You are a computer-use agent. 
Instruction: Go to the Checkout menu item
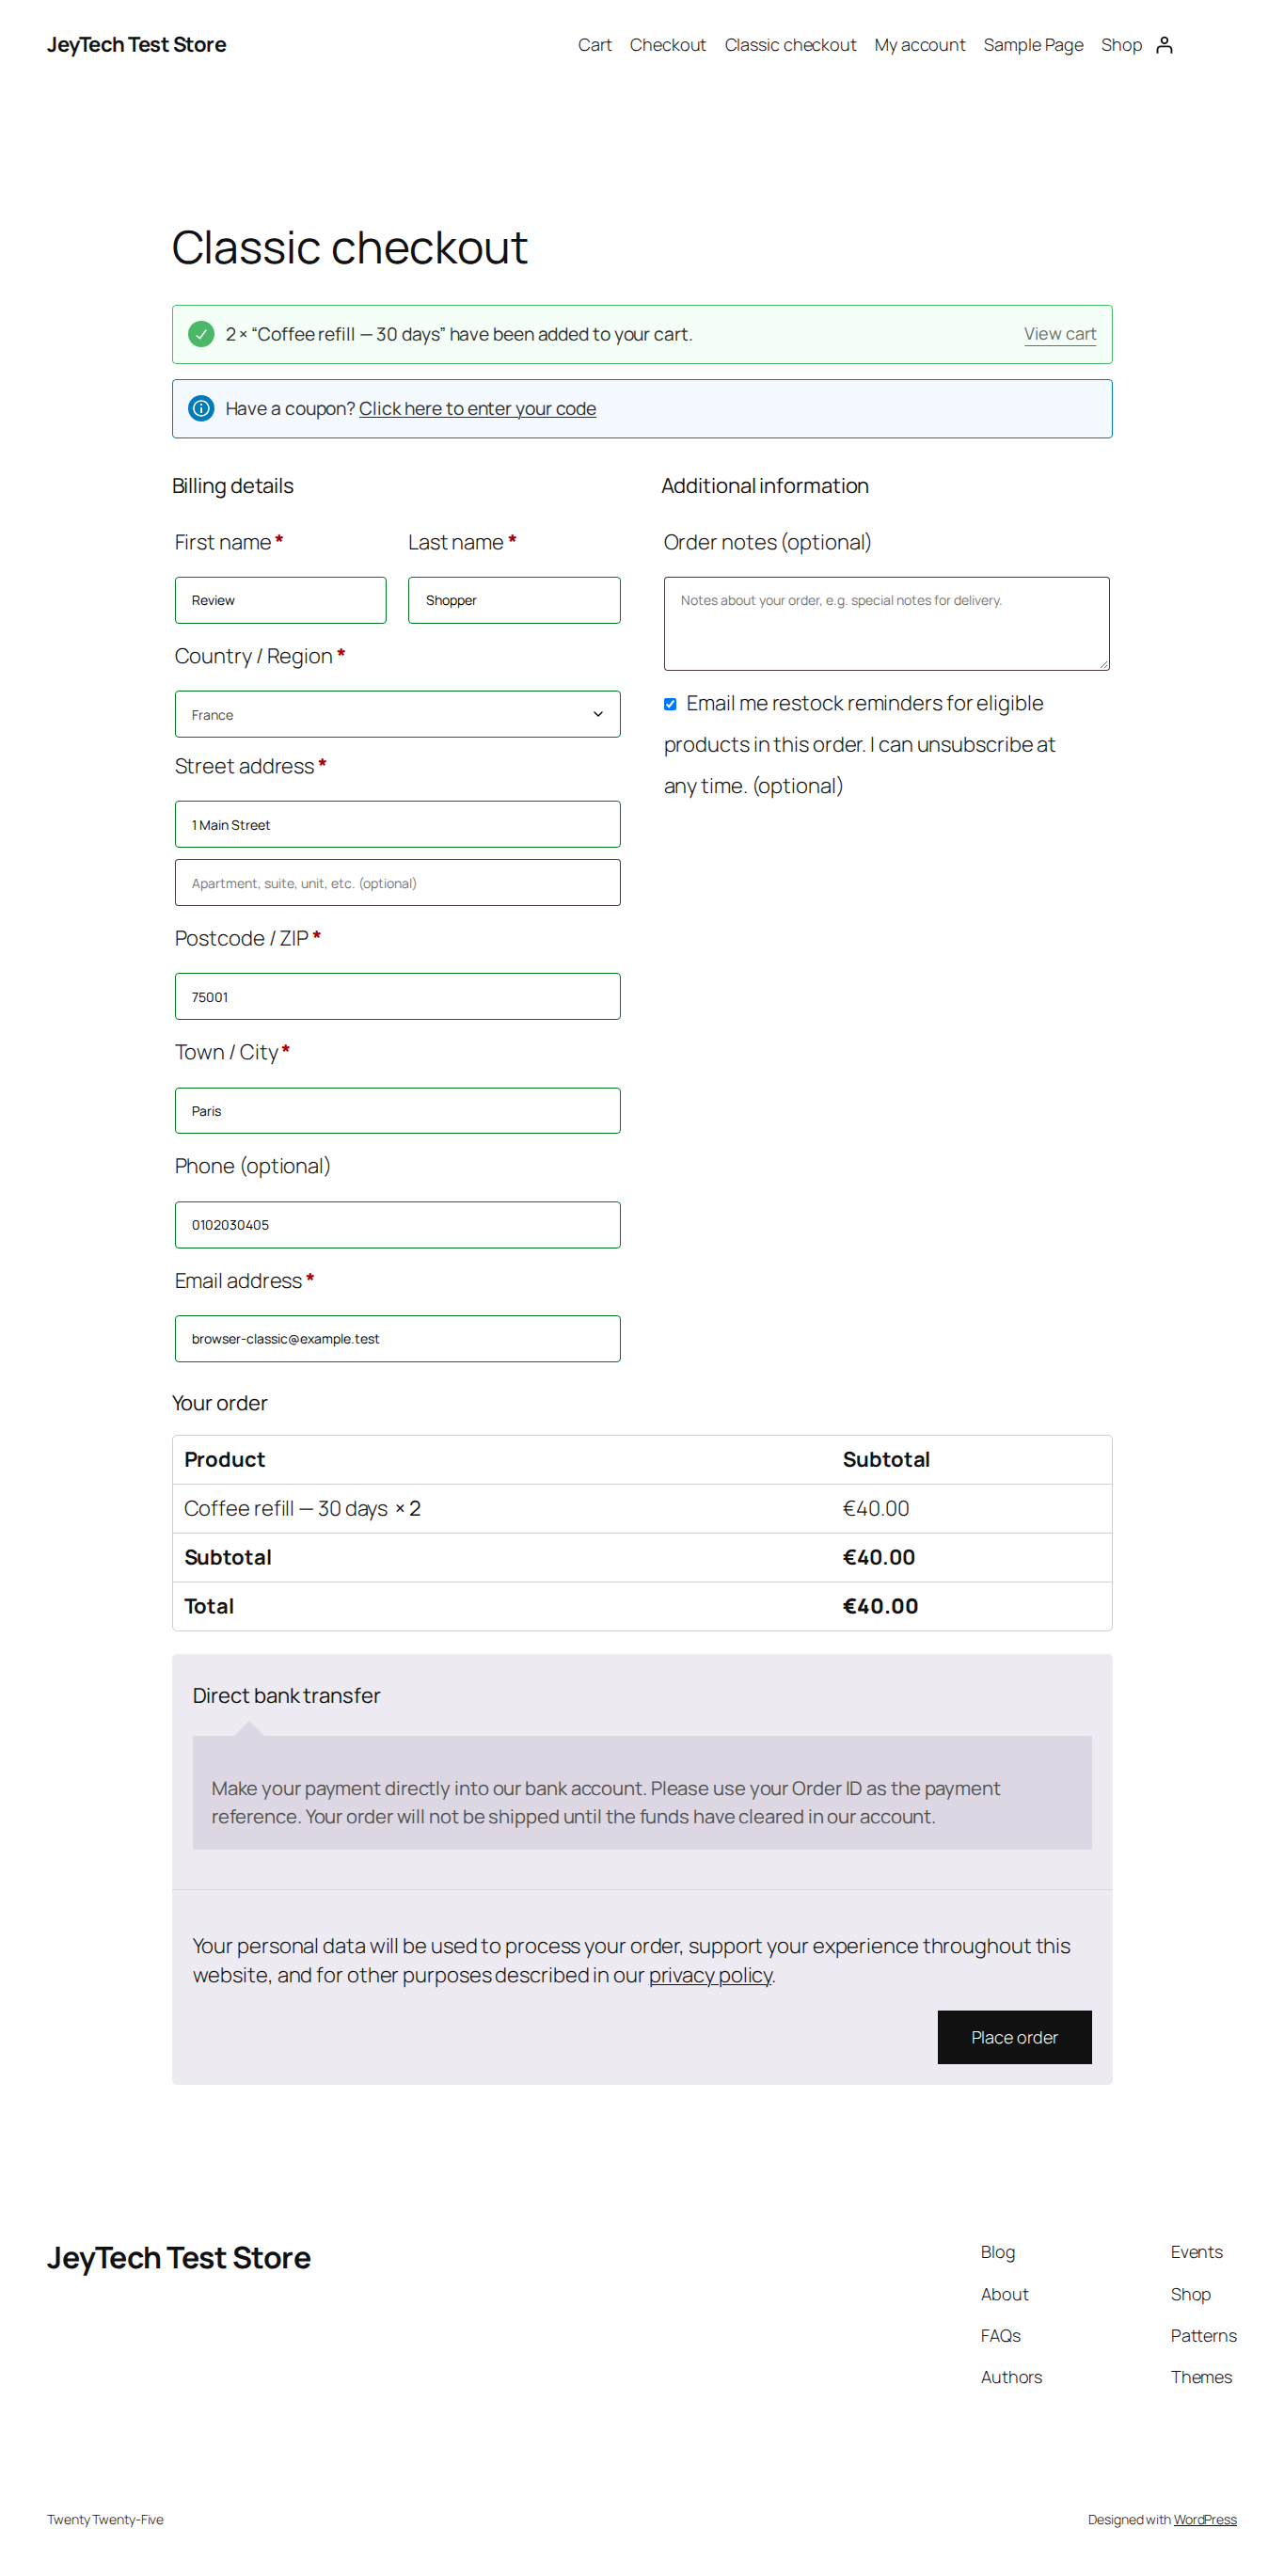(667, 45)
